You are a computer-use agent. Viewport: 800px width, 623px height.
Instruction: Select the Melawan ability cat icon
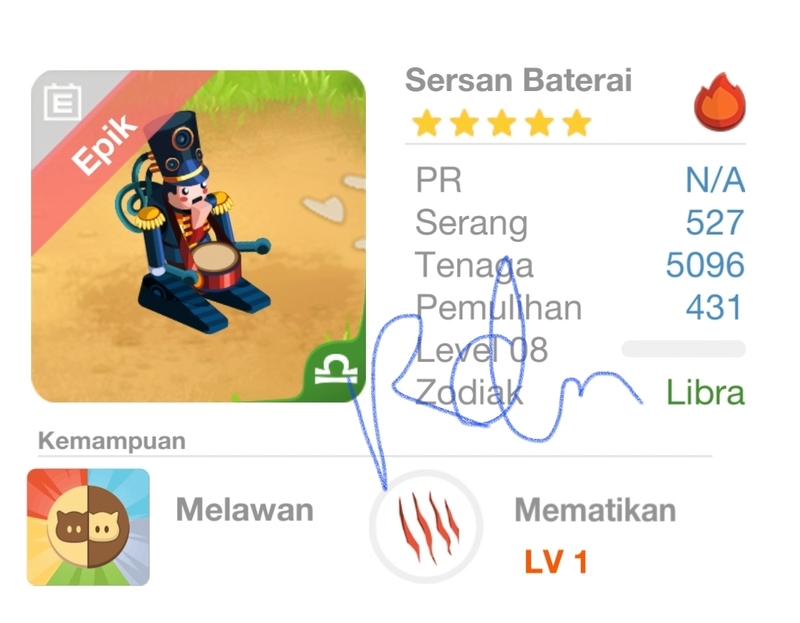(x=88, y=527)
